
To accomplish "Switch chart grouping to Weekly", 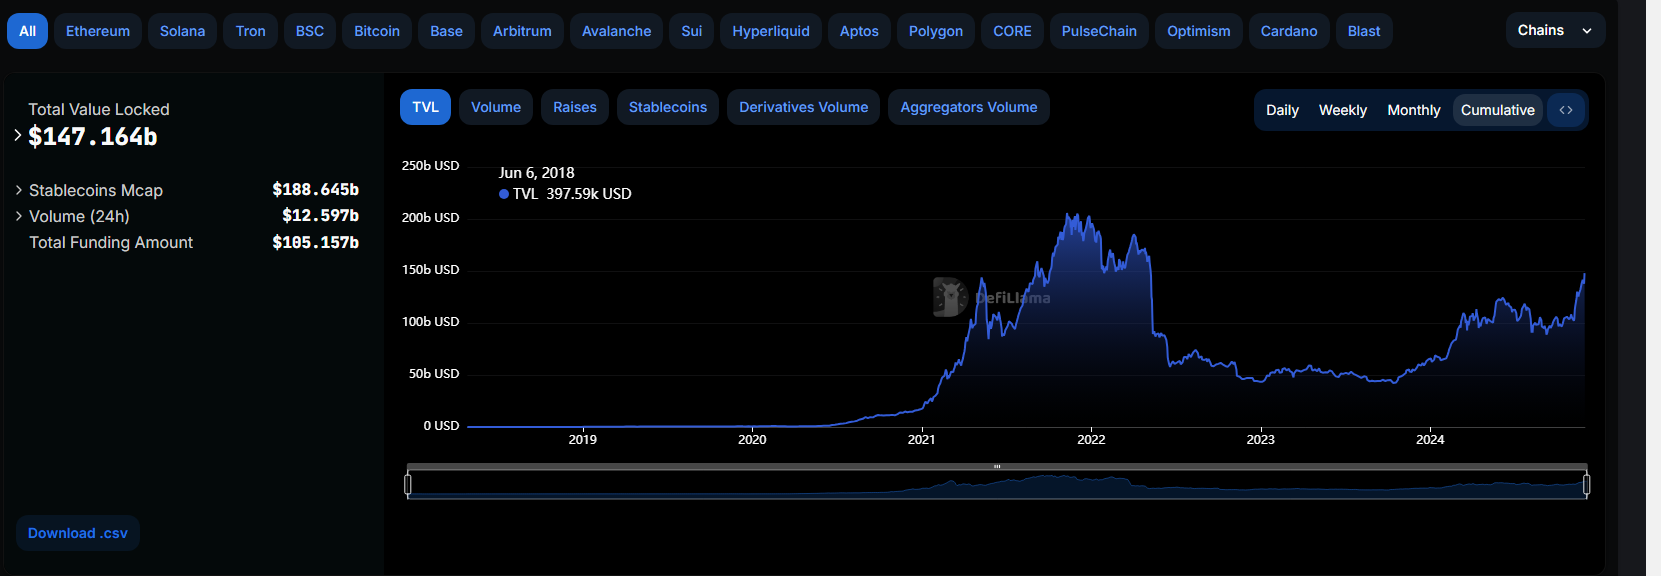I will coord(1343,110).
